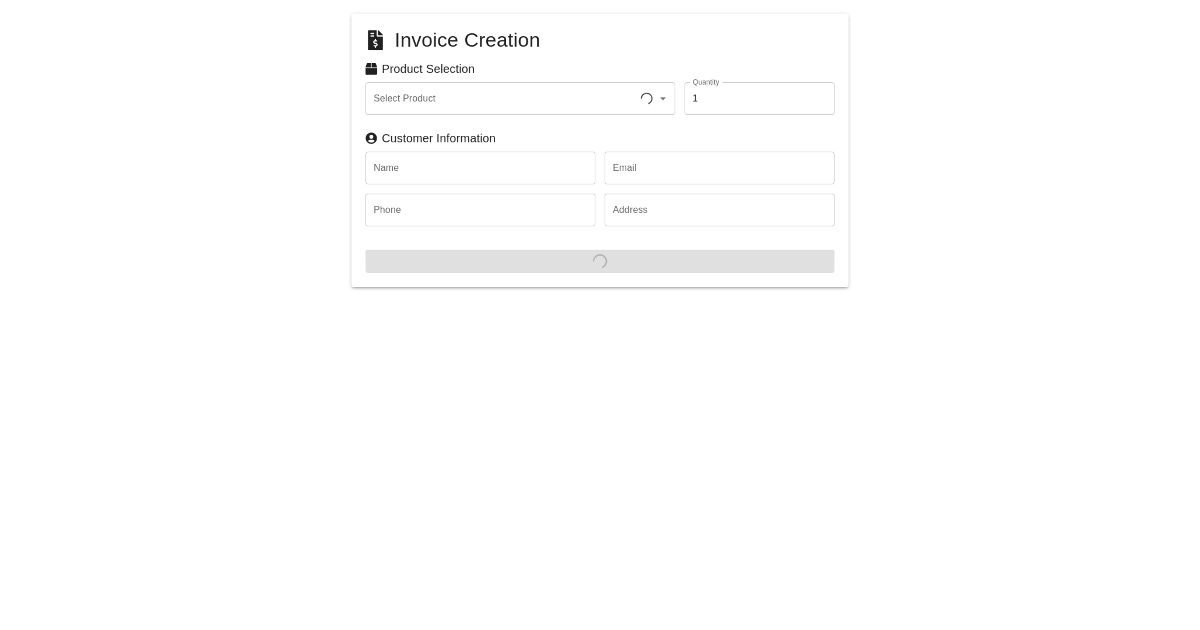Focus the Name input field
This screenshot has width=1200, height=630.
click(480, 168)
